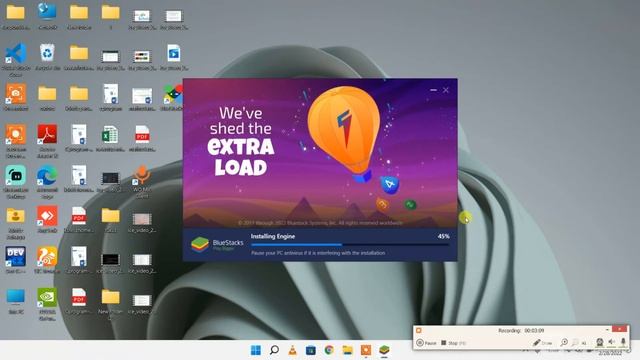Click the Windows Start button
The image size is (640, 360).
coord(256,350)
